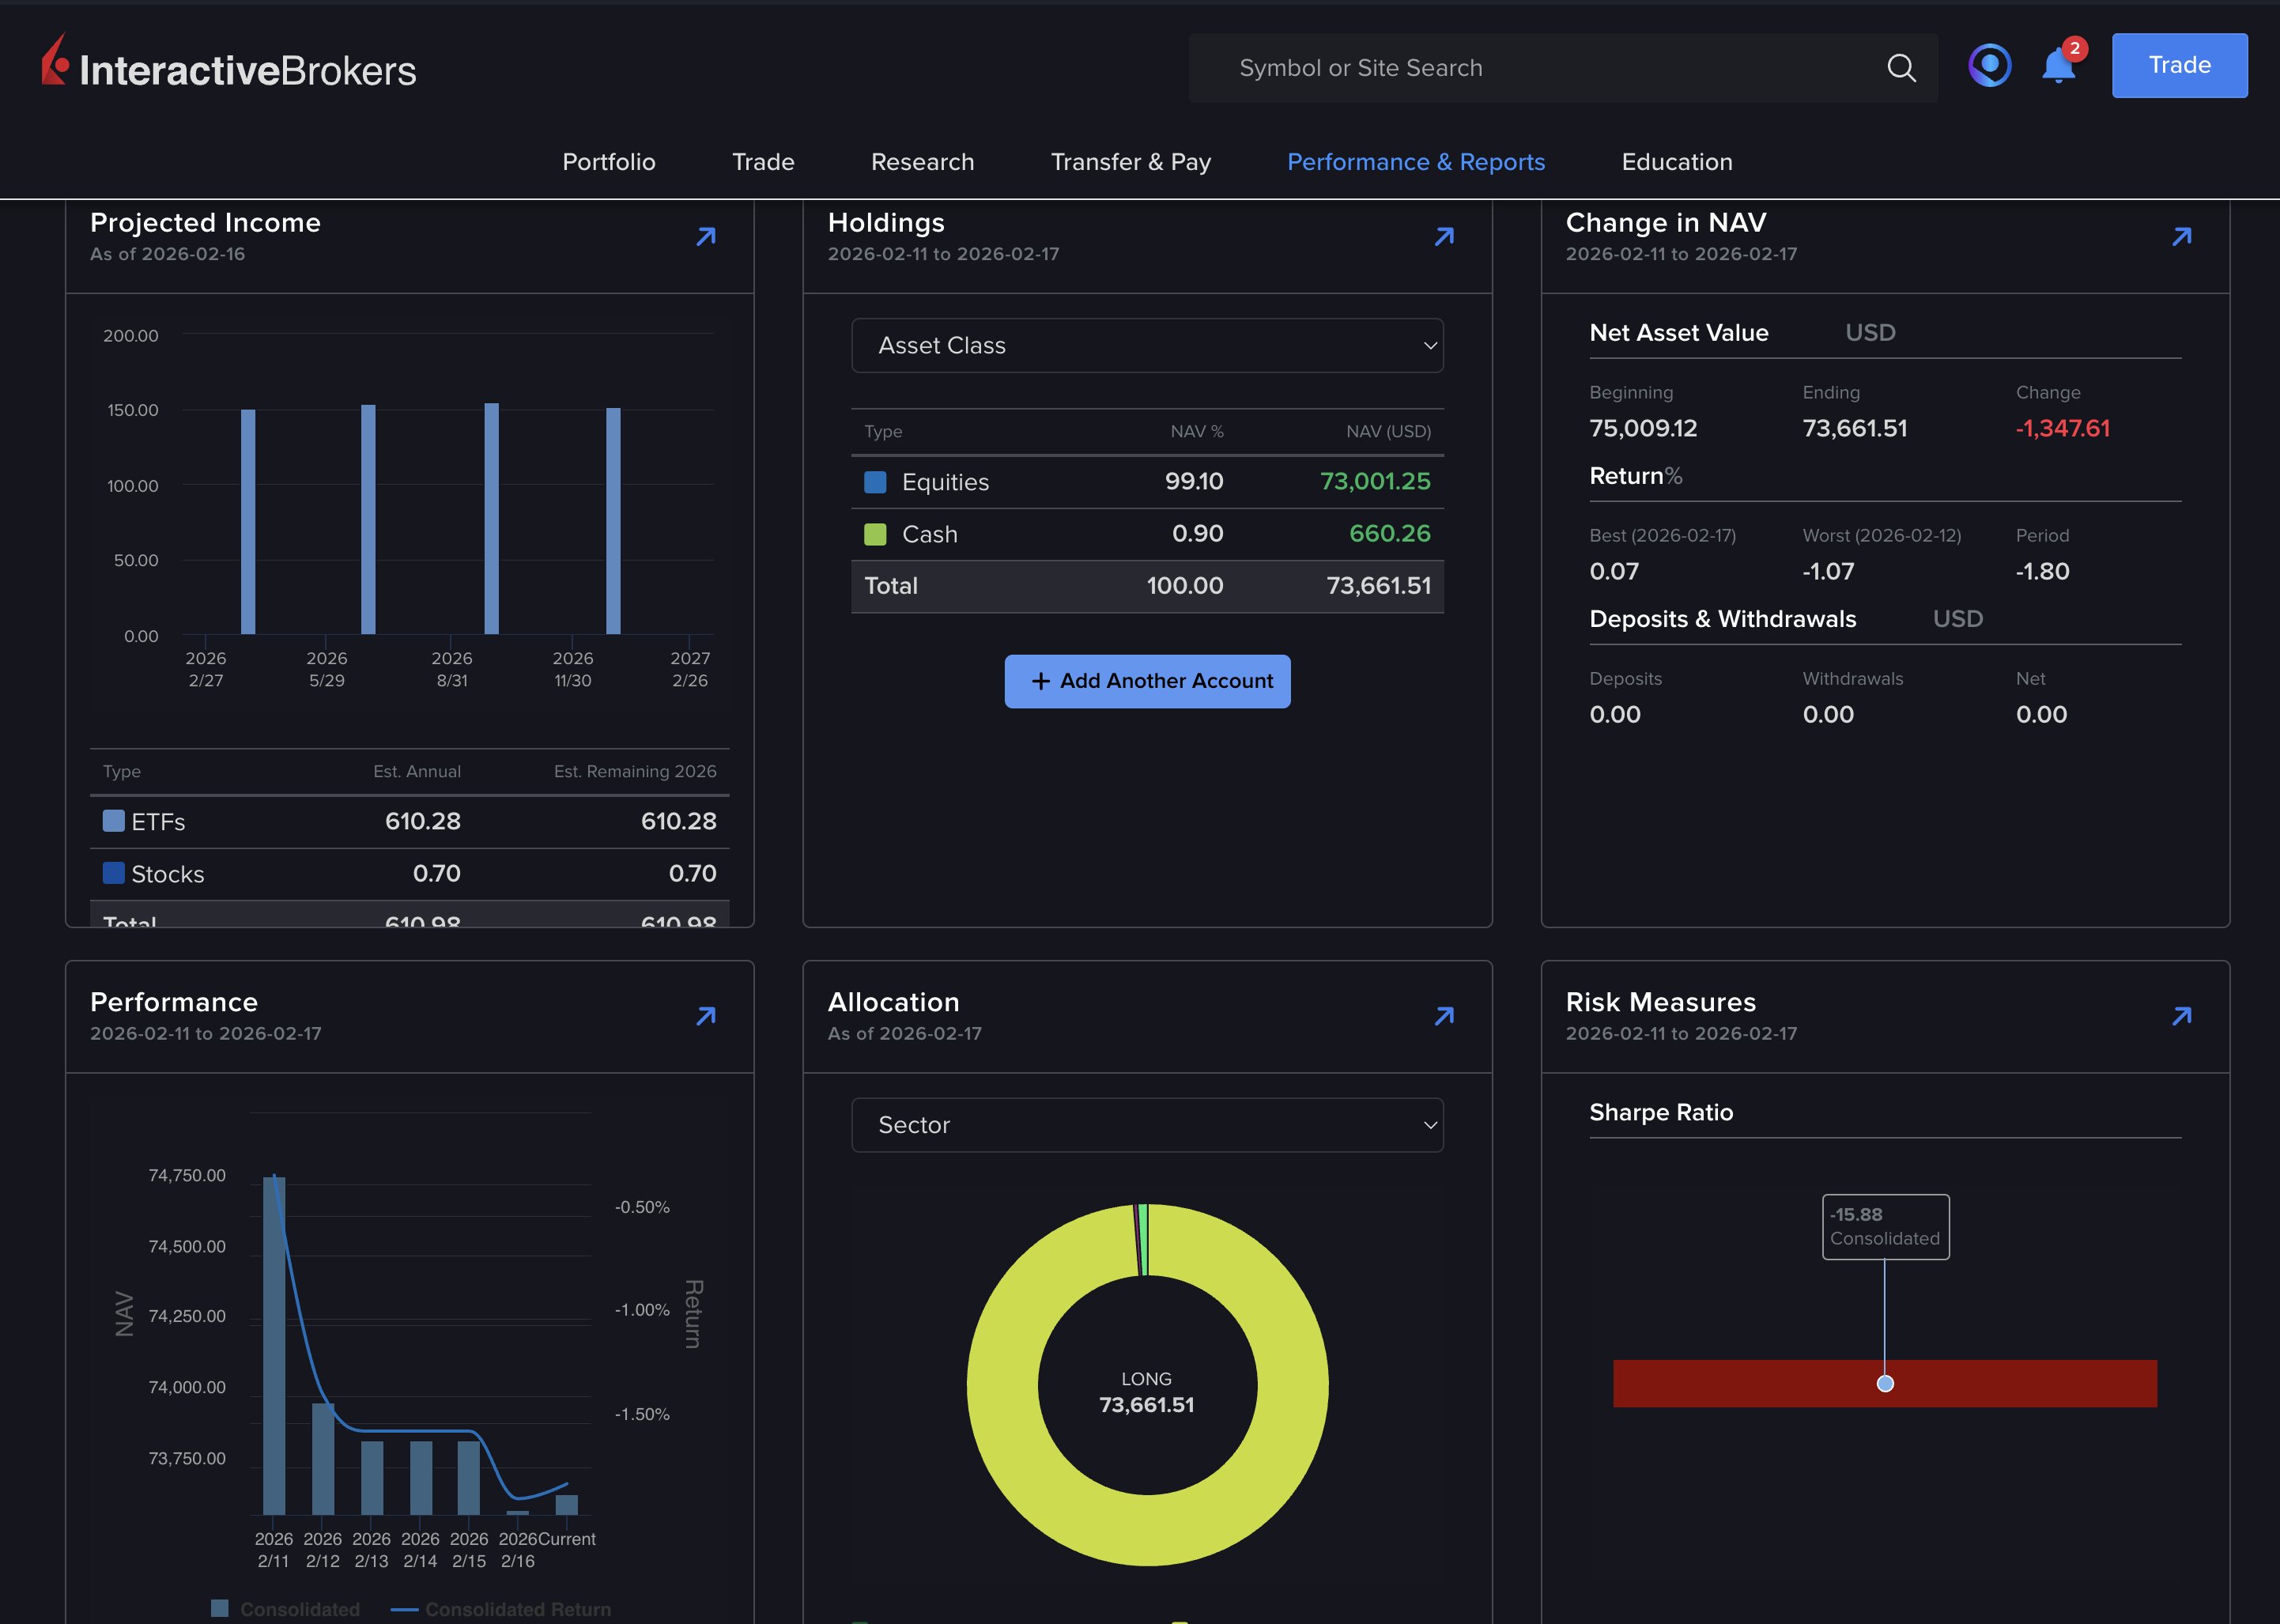Expand the Performance panel arrow
This screenshot has width=2280, height=1624.
point(706,1015)
